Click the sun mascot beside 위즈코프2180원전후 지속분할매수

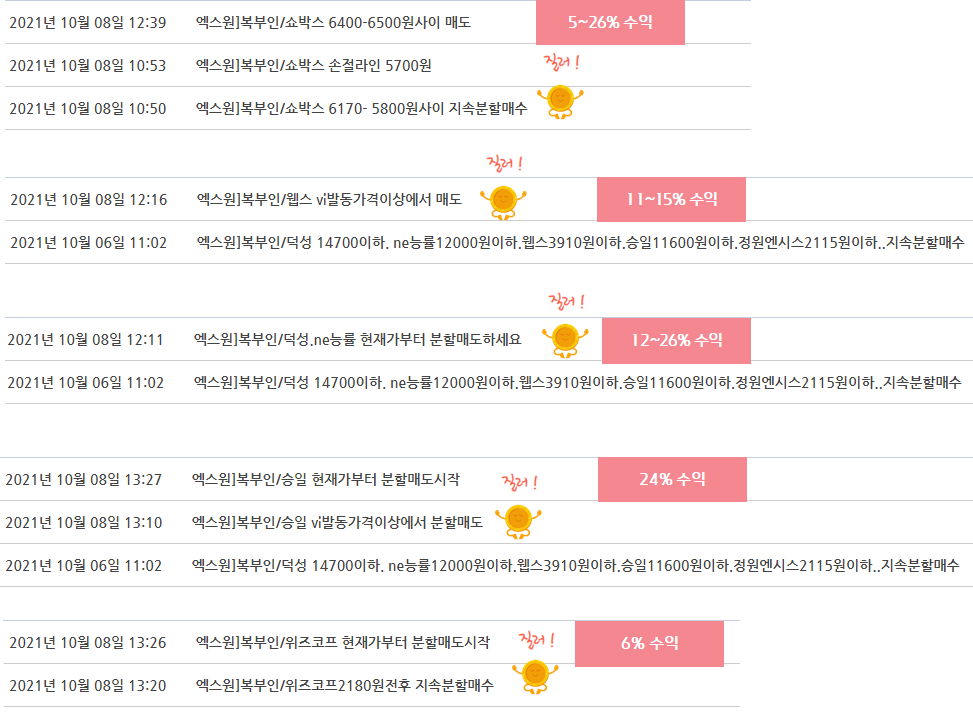point(536,676)
